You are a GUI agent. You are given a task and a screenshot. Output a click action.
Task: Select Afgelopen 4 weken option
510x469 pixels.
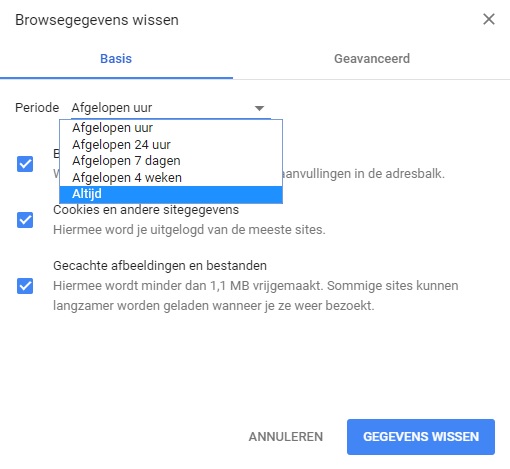171,178
